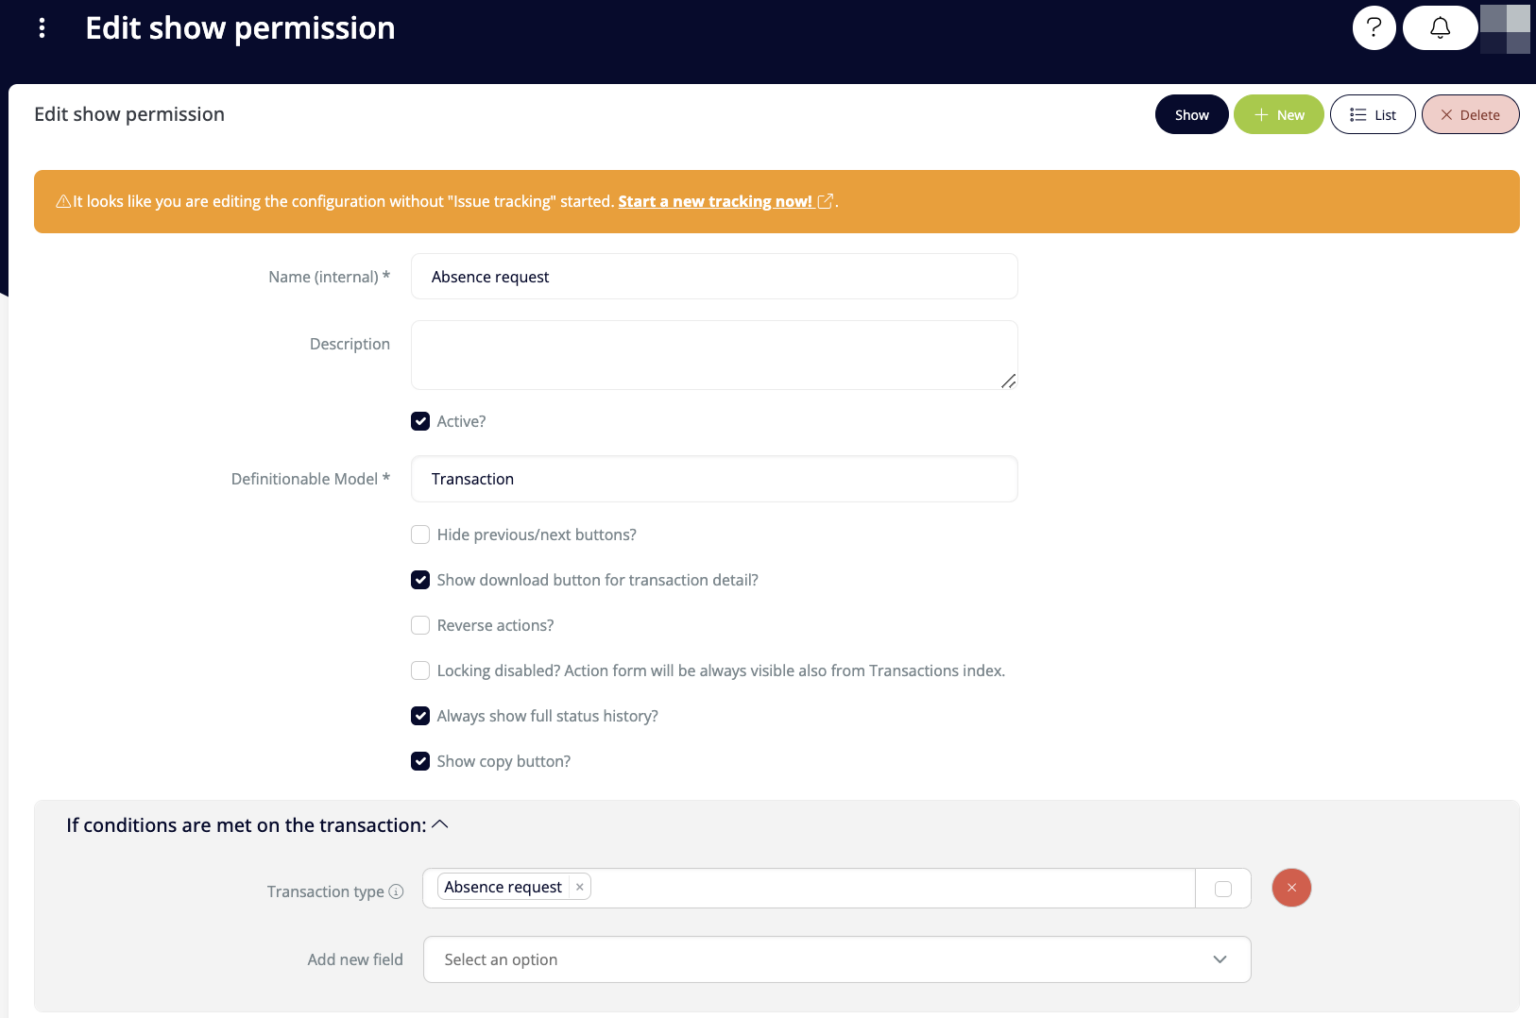Open the three-dot vertical menu
This screenshot has width=1536, height=1018.
click(x=42, y=28)
